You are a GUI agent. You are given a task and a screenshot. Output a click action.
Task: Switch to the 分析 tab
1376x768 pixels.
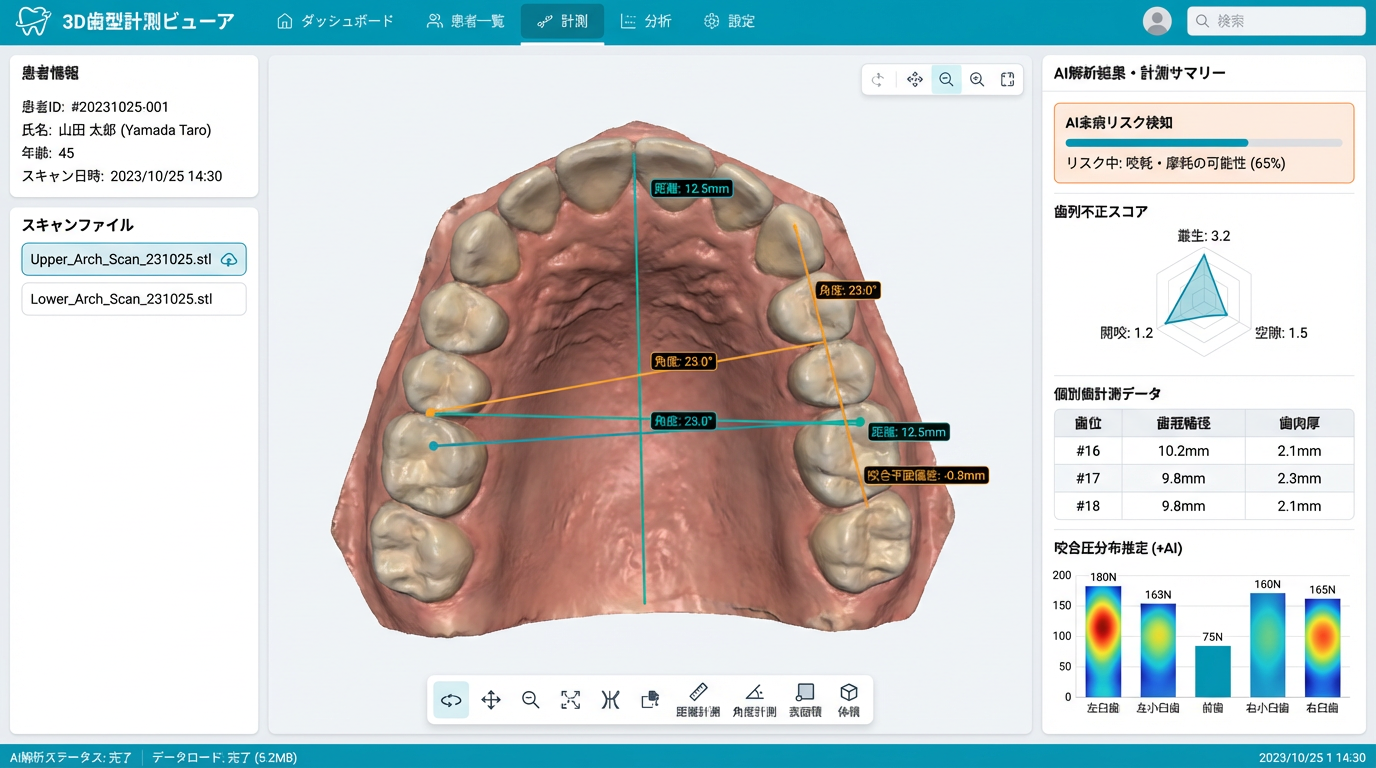point(646,20)
